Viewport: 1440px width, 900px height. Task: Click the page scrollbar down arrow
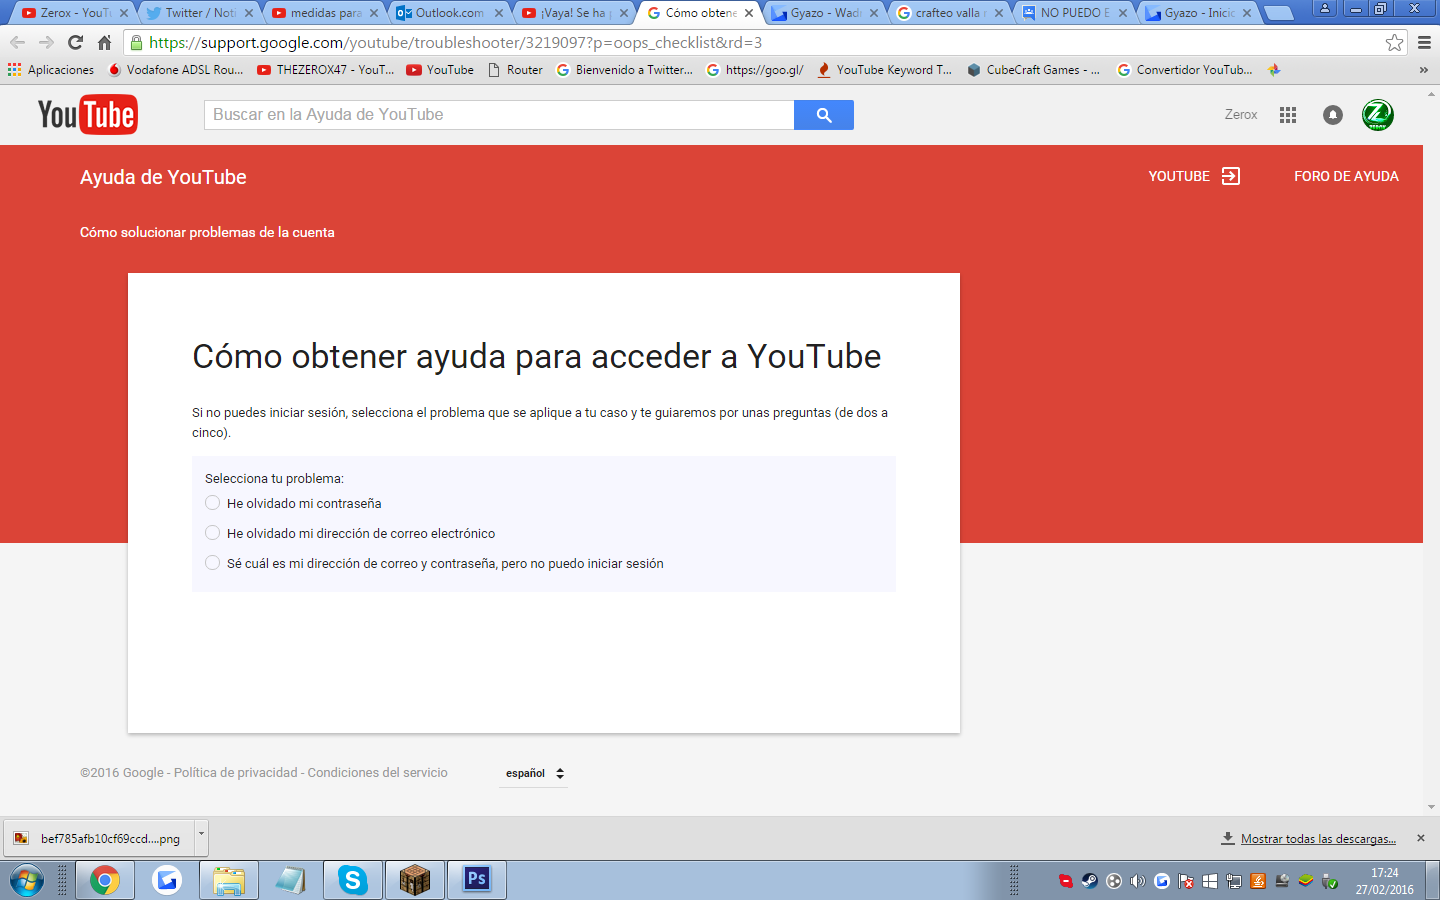[x=1432, y=807]
